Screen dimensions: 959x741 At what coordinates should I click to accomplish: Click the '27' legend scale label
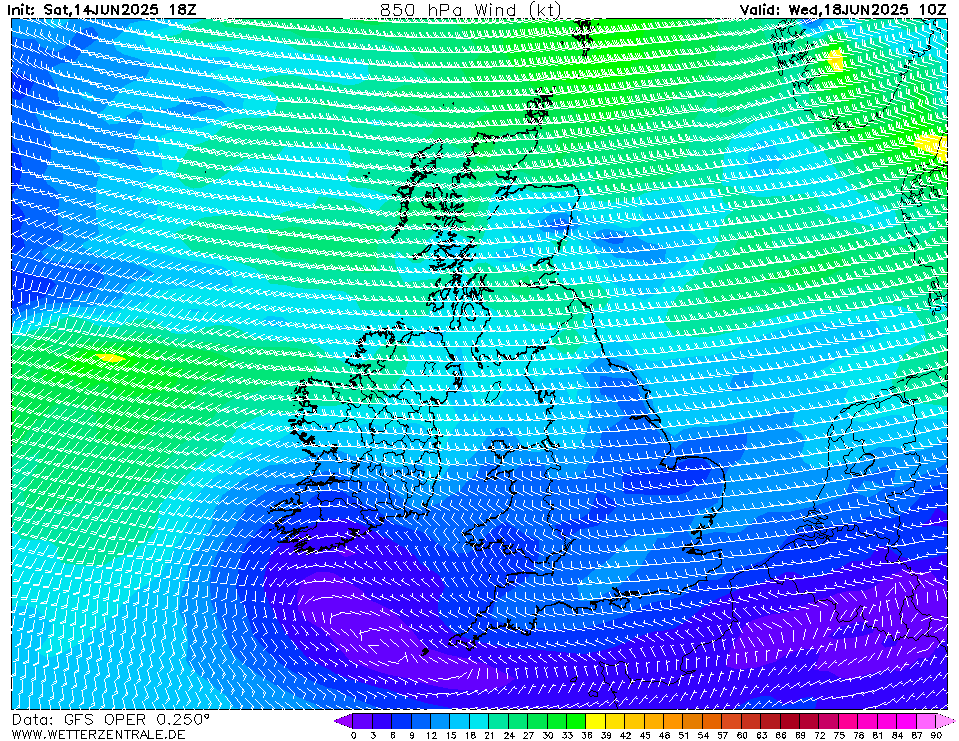(x=528, y=735)
